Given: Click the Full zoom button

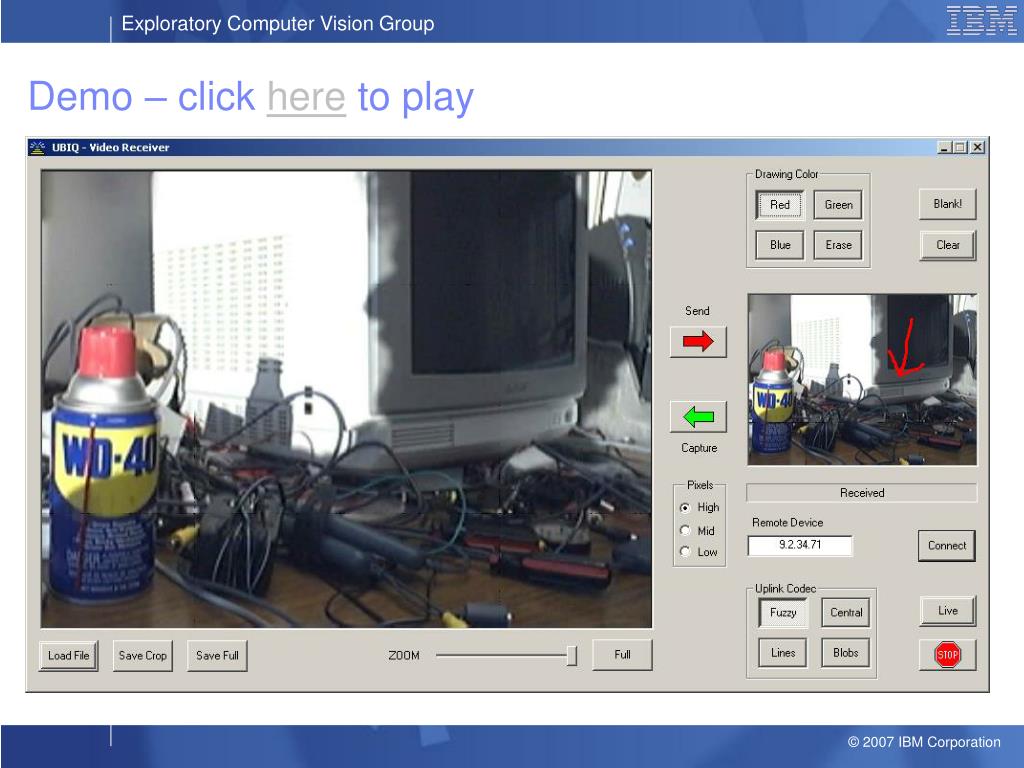Looking at the screenshot, I should [622, 654].
